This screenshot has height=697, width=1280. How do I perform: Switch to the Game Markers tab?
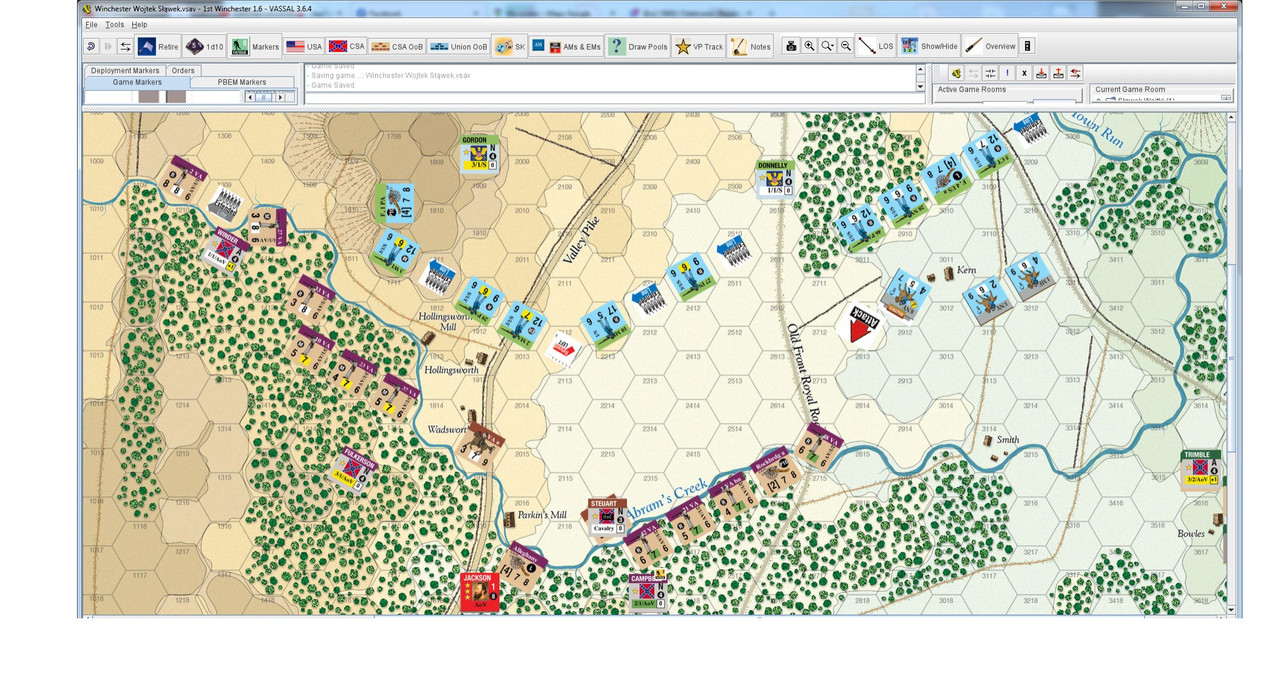[137, 83]
